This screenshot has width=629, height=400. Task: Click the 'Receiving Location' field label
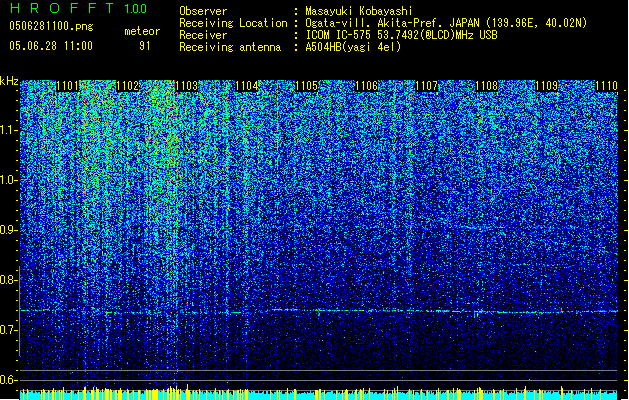tap(233, 23)
